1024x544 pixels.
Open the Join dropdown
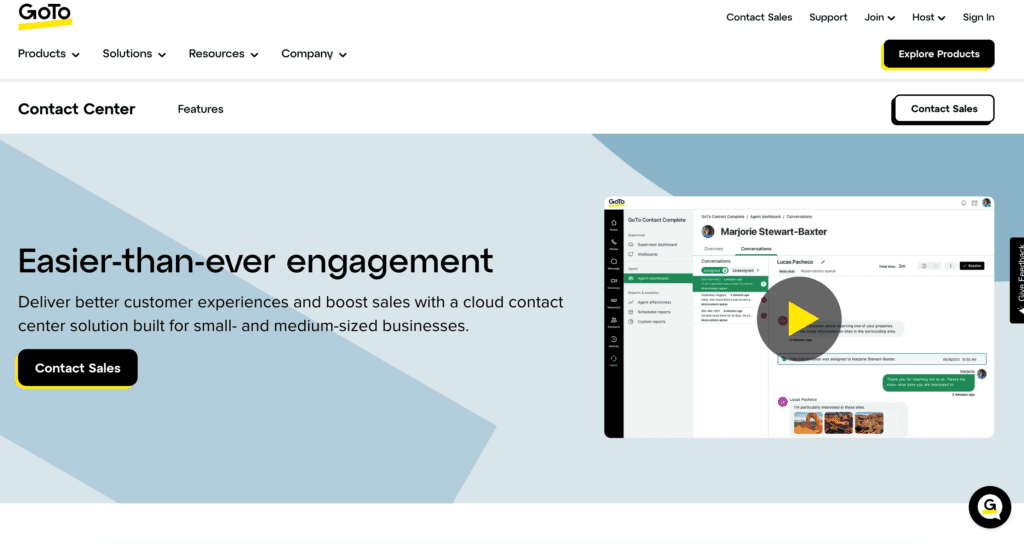pyautogui.click(x=879, y=17)
